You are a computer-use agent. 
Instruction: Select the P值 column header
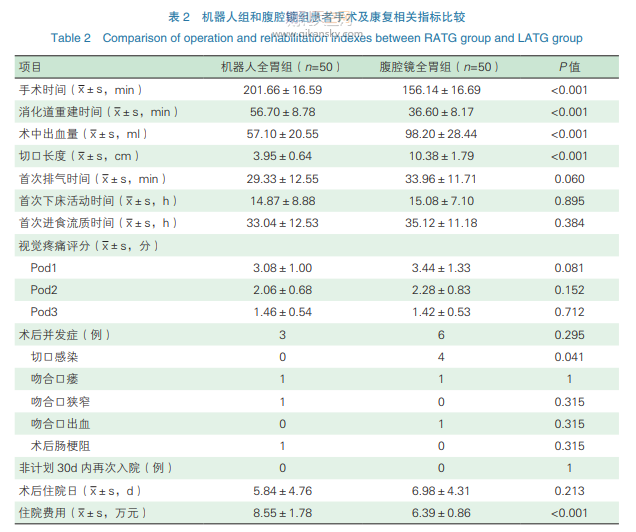pos(569,67)
